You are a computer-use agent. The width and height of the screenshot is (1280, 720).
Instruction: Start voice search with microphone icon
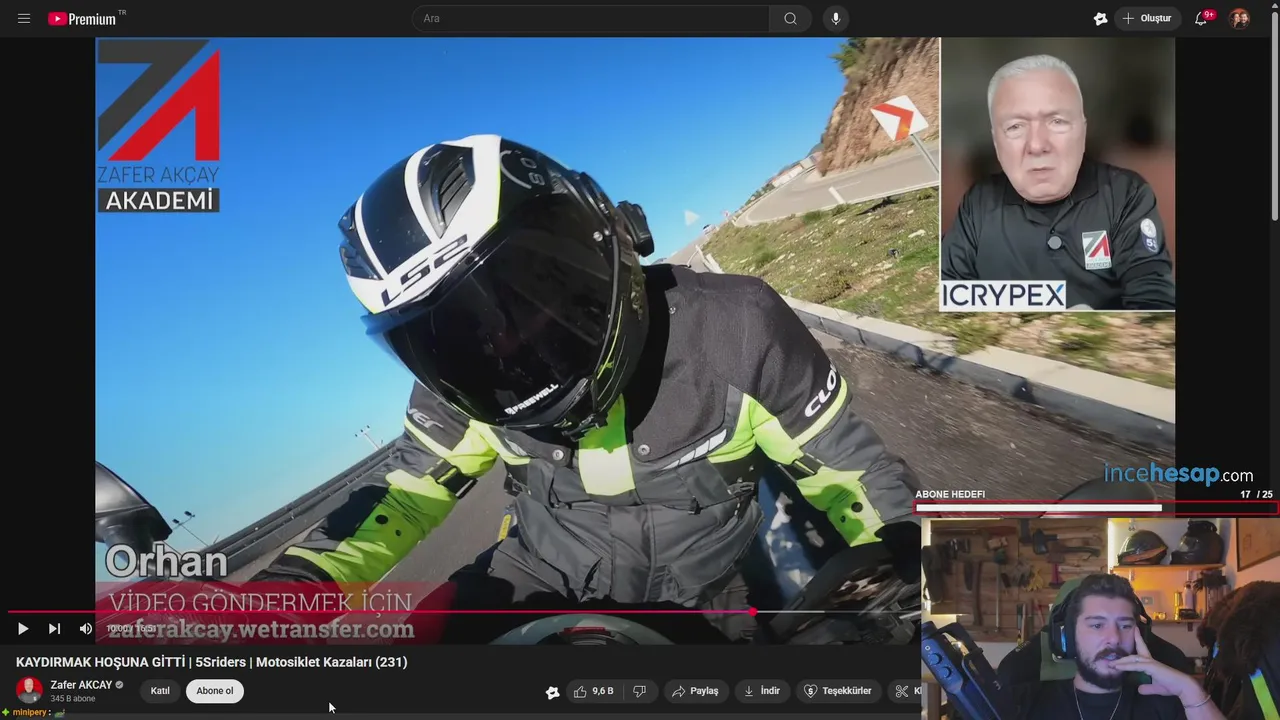pyautogui.click(x=836, y=18)
